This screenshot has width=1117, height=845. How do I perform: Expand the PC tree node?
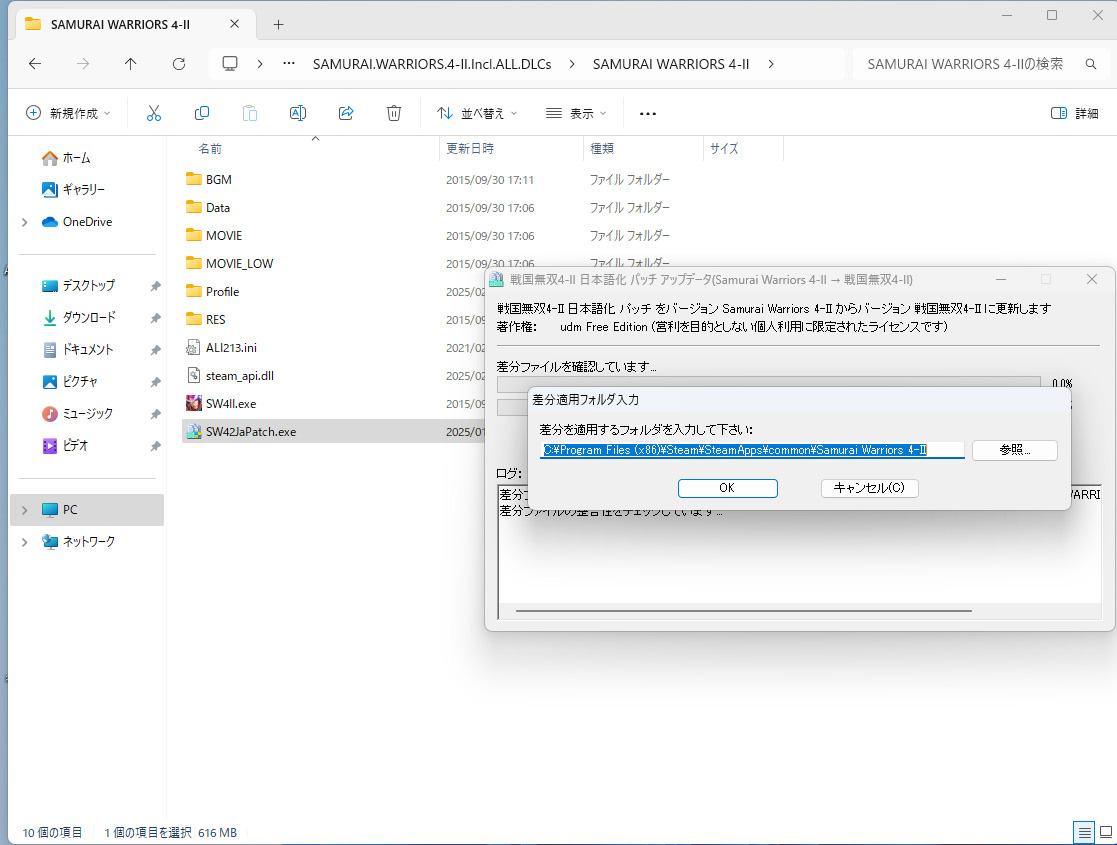(x=25, y=510)
